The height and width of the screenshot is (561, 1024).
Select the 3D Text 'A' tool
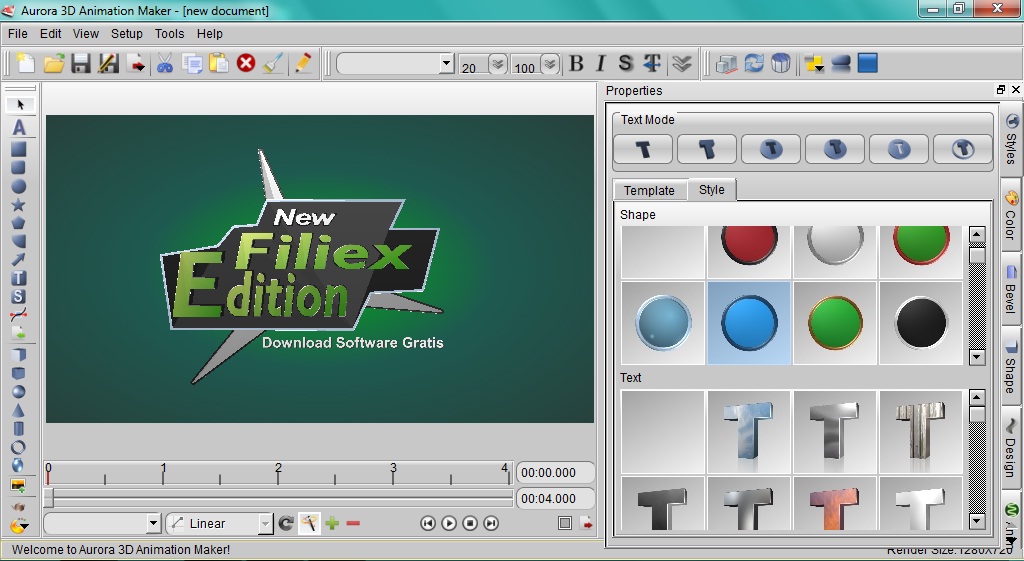tap(19, 127)
